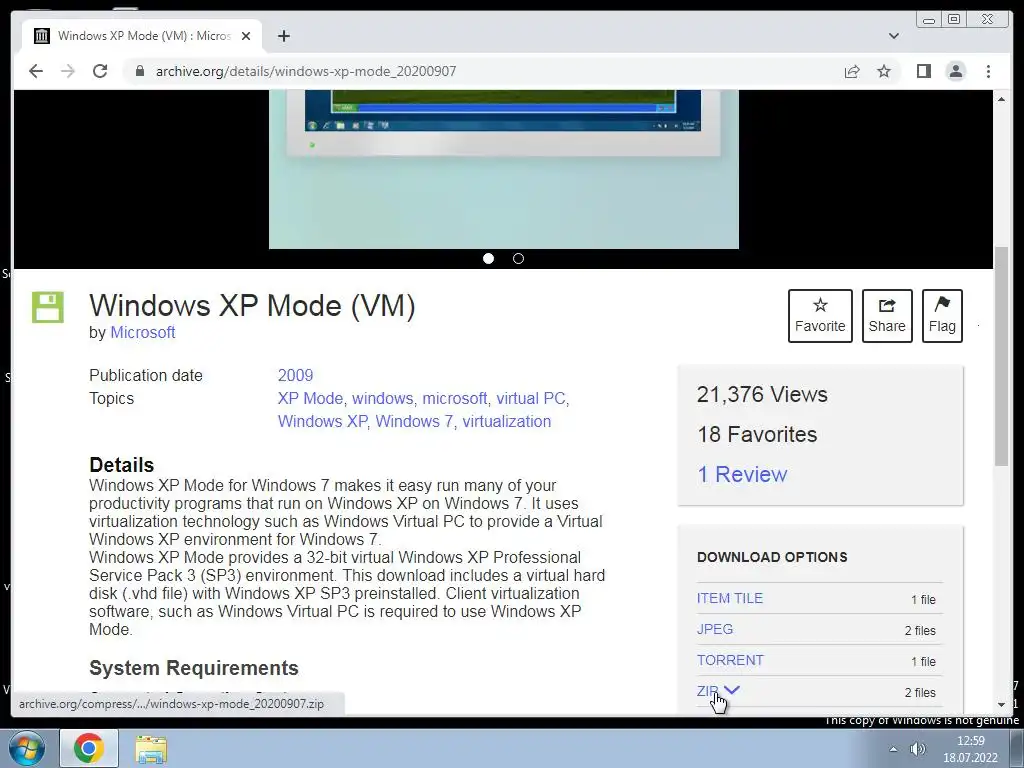Open the 1 Review link
Screen dimensions: 1024x768
[x=742, y=474]
